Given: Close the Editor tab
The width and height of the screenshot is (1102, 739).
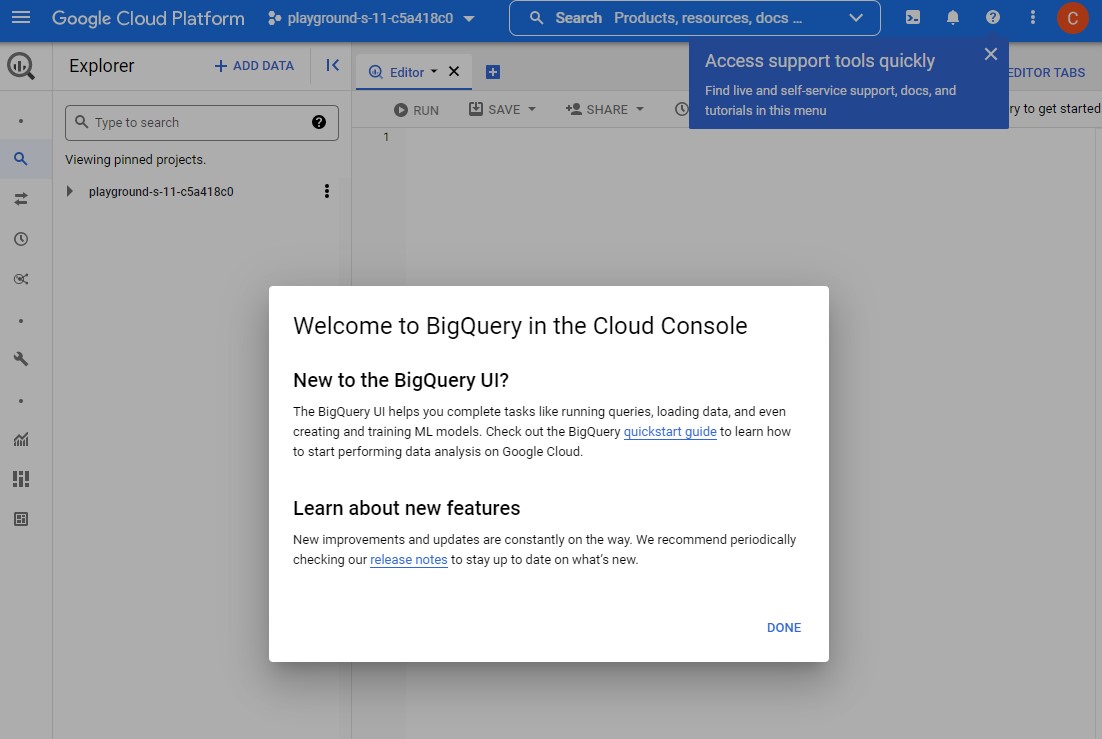Looking at the screenshot, I should click(x=454, y=72).
